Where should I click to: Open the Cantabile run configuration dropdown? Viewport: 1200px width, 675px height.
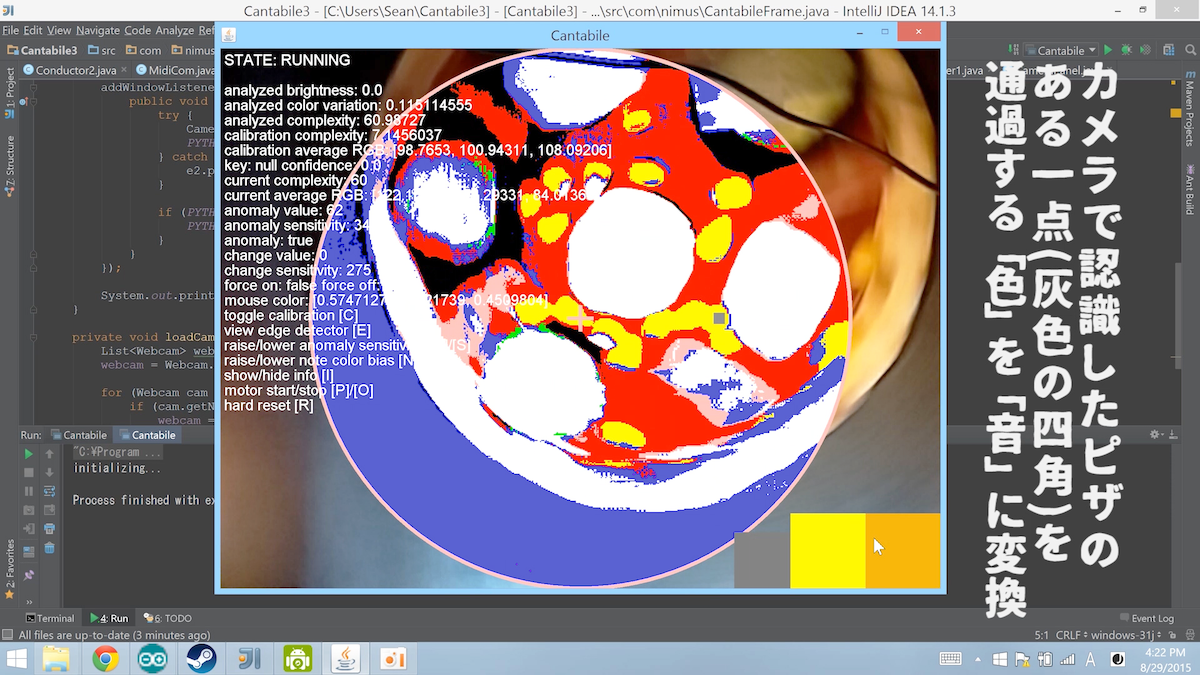tap(1060, 50)
